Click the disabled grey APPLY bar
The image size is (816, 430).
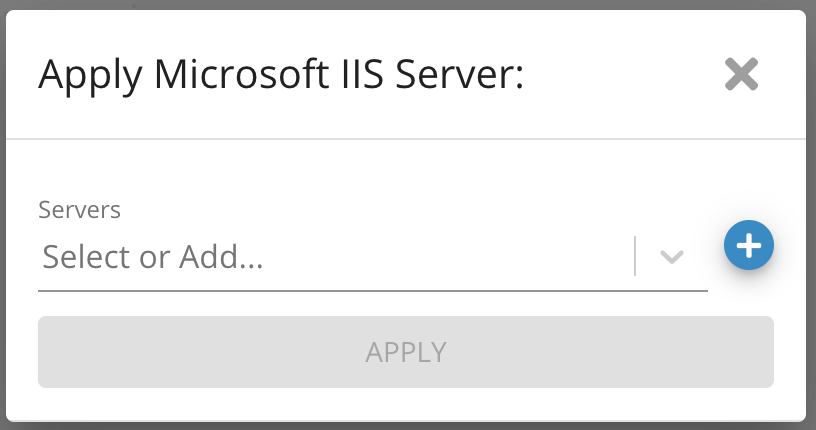[405, 352]
